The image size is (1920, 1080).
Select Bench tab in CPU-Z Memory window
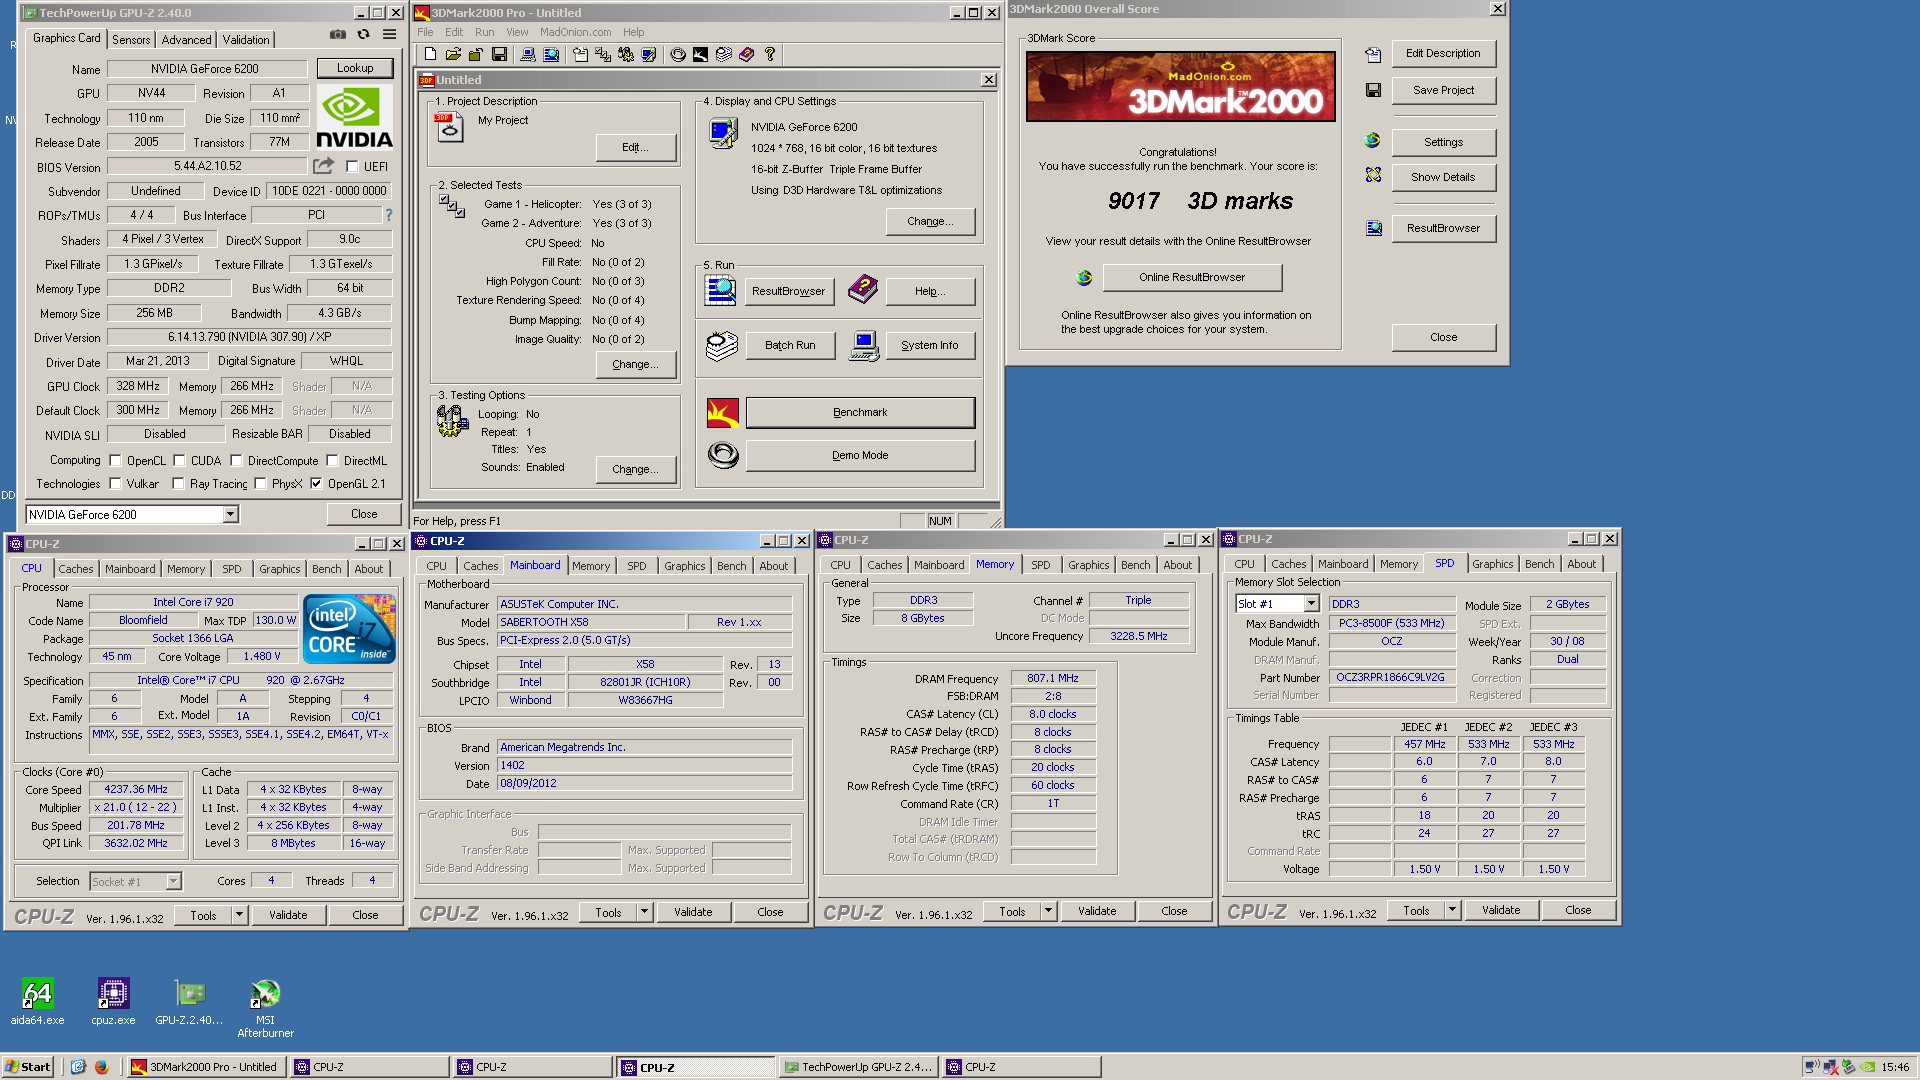coord(1135,565)
